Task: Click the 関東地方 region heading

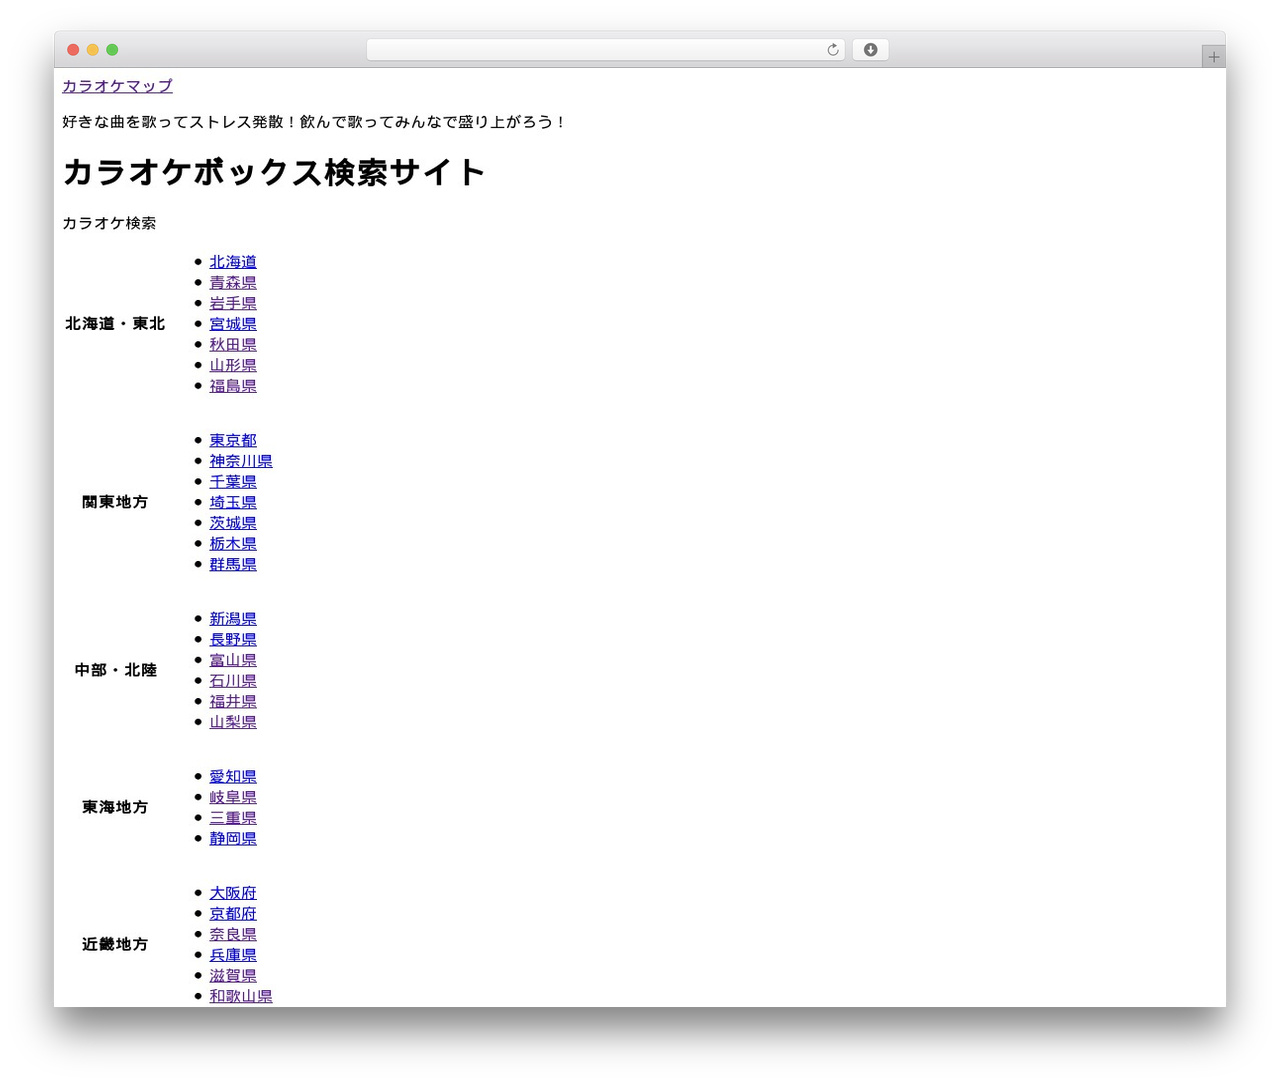Action: click(x=115, y=502)
